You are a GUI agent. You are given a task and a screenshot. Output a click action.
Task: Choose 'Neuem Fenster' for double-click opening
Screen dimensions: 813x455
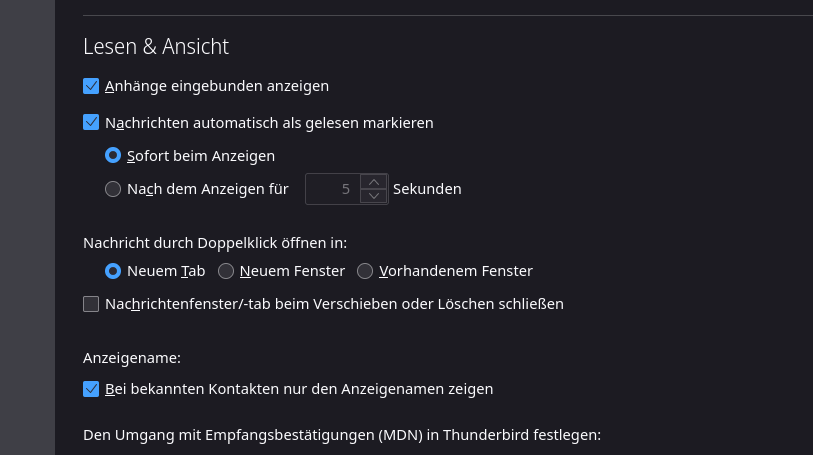coord(226,271)
